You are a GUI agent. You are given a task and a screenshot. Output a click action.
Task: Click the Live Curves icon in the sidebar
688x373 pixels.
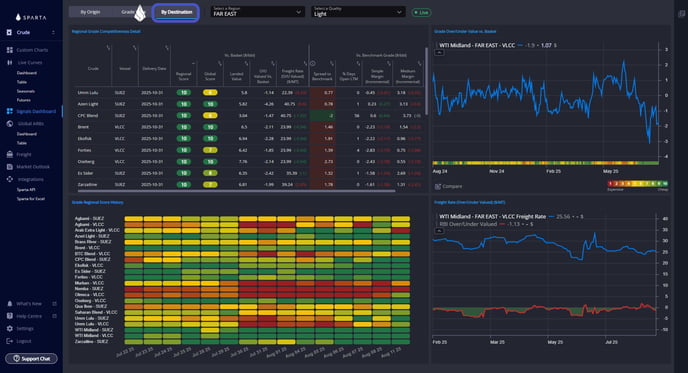coord(10,62)
